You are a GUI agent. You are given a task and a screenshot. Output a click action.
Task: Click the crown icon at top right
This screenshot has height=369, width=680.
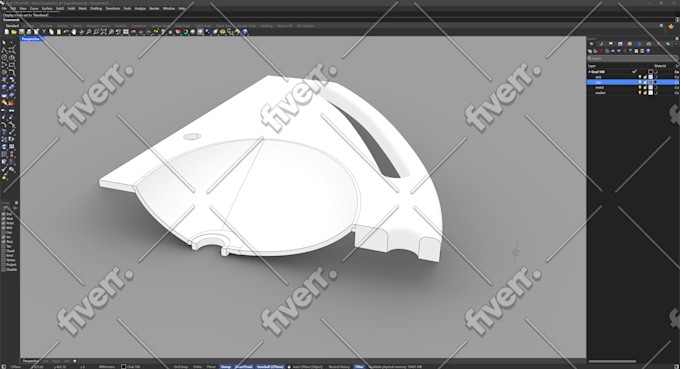coord(671,26)
